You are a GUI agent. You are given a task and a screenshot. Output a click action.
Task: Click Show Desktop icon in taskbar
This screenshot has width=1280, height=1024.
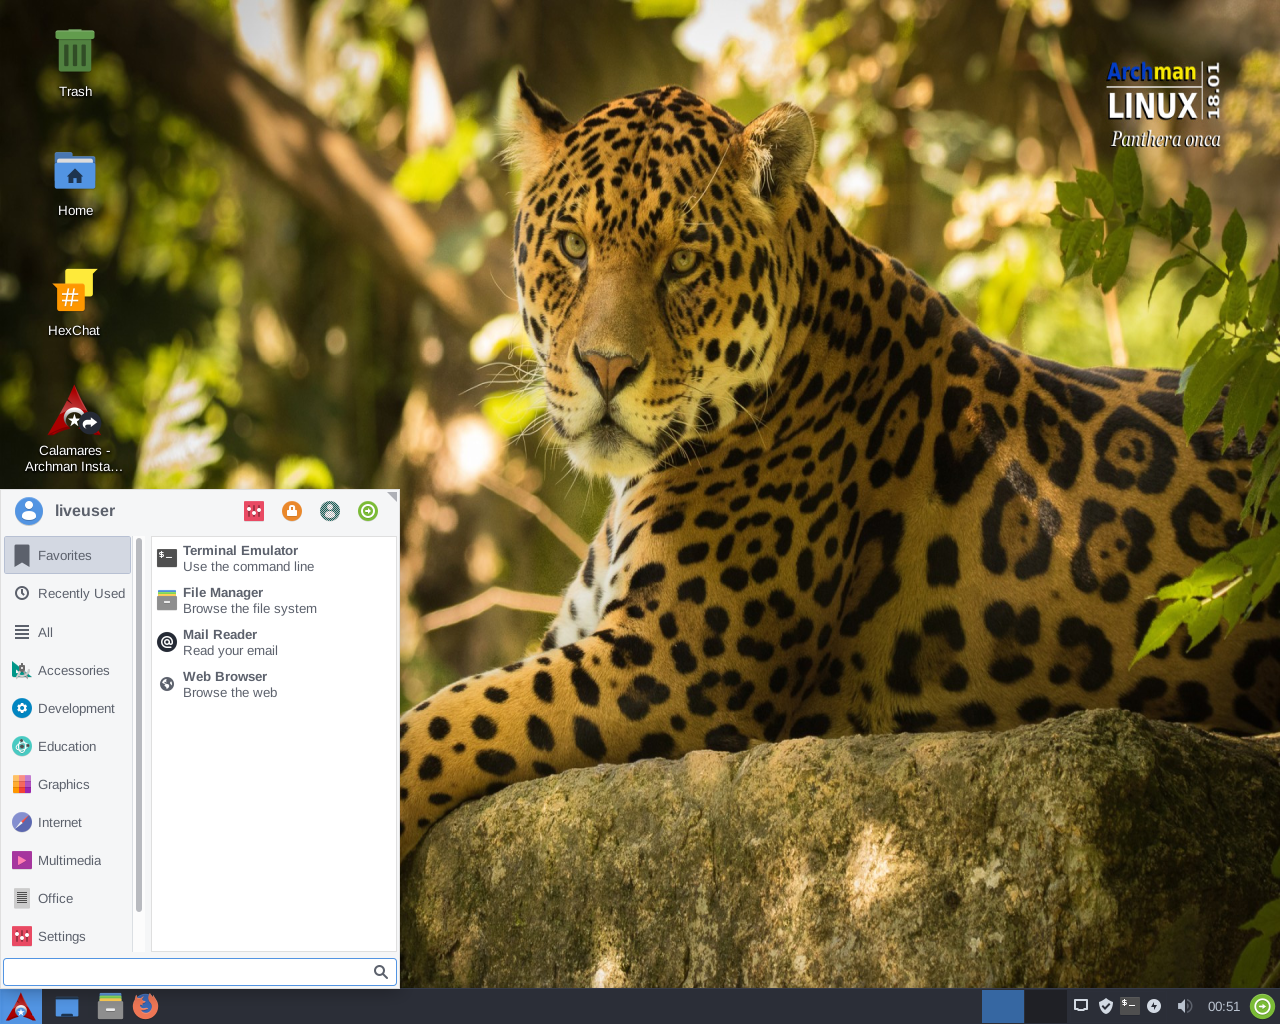(x=67, y=1007)
